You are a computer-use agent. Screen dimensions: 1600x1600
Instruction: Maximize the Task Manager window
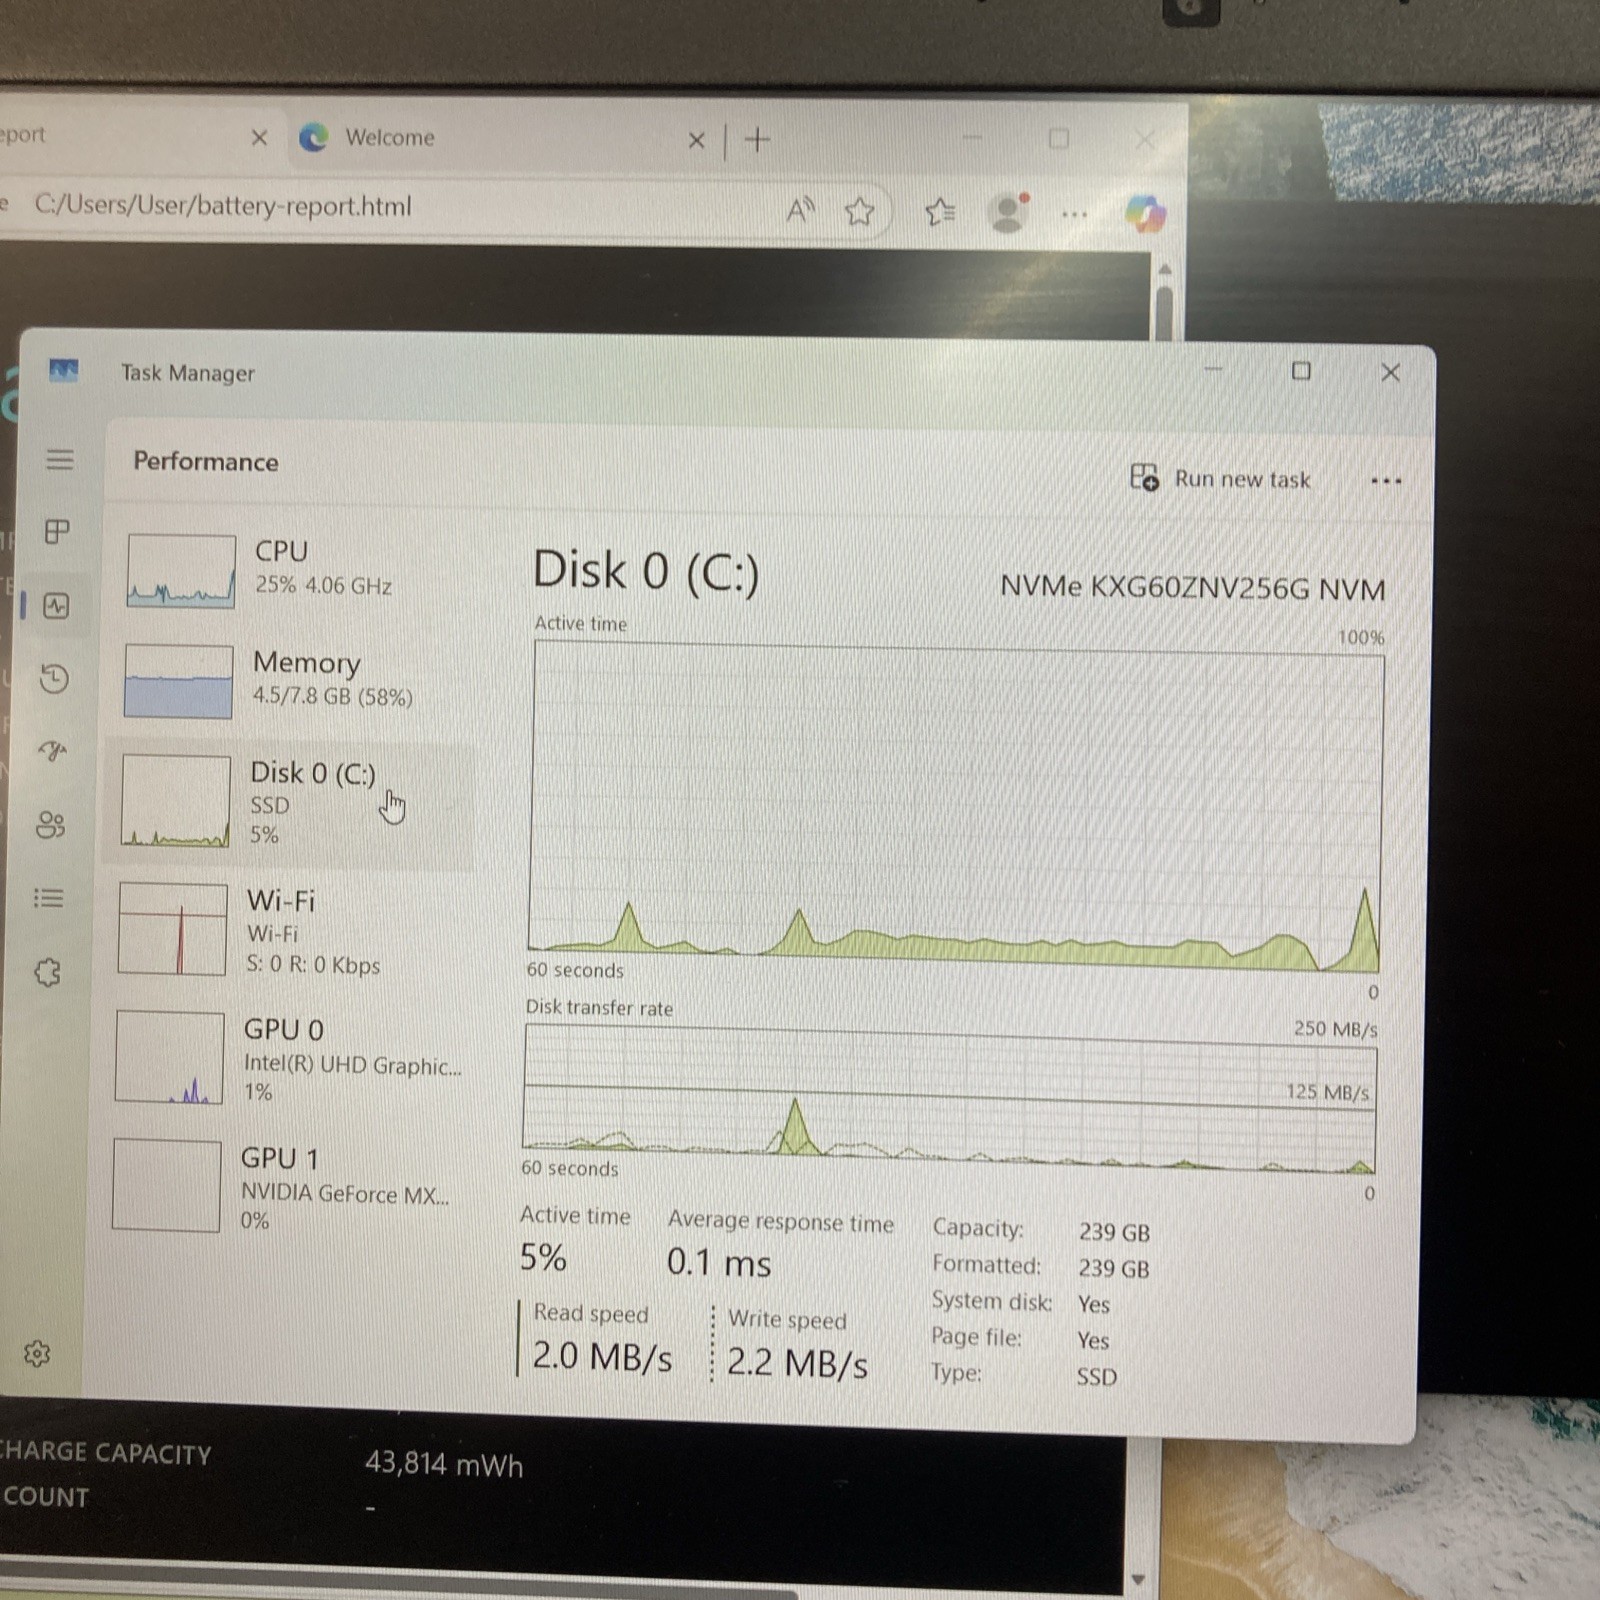[1301, 371]
